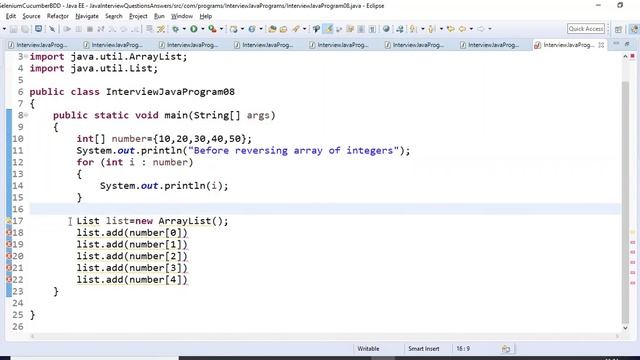Image resolution: width=640 pixels, height=360 pixels.
Task: Click the warning marker on line 17
Action: coord(8,221)
